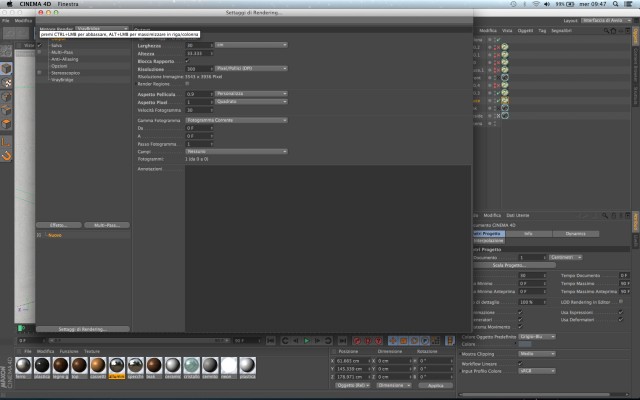Open the Apple menu

[9, 4]
